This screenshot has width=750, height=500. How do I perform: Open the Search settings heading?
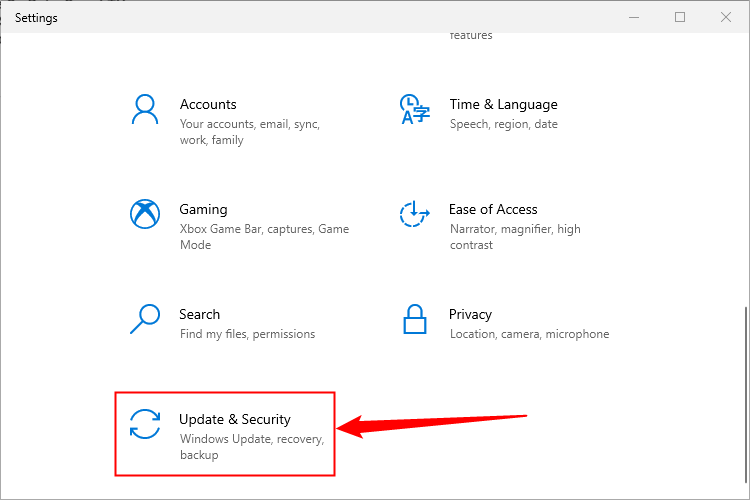[199, 314]
